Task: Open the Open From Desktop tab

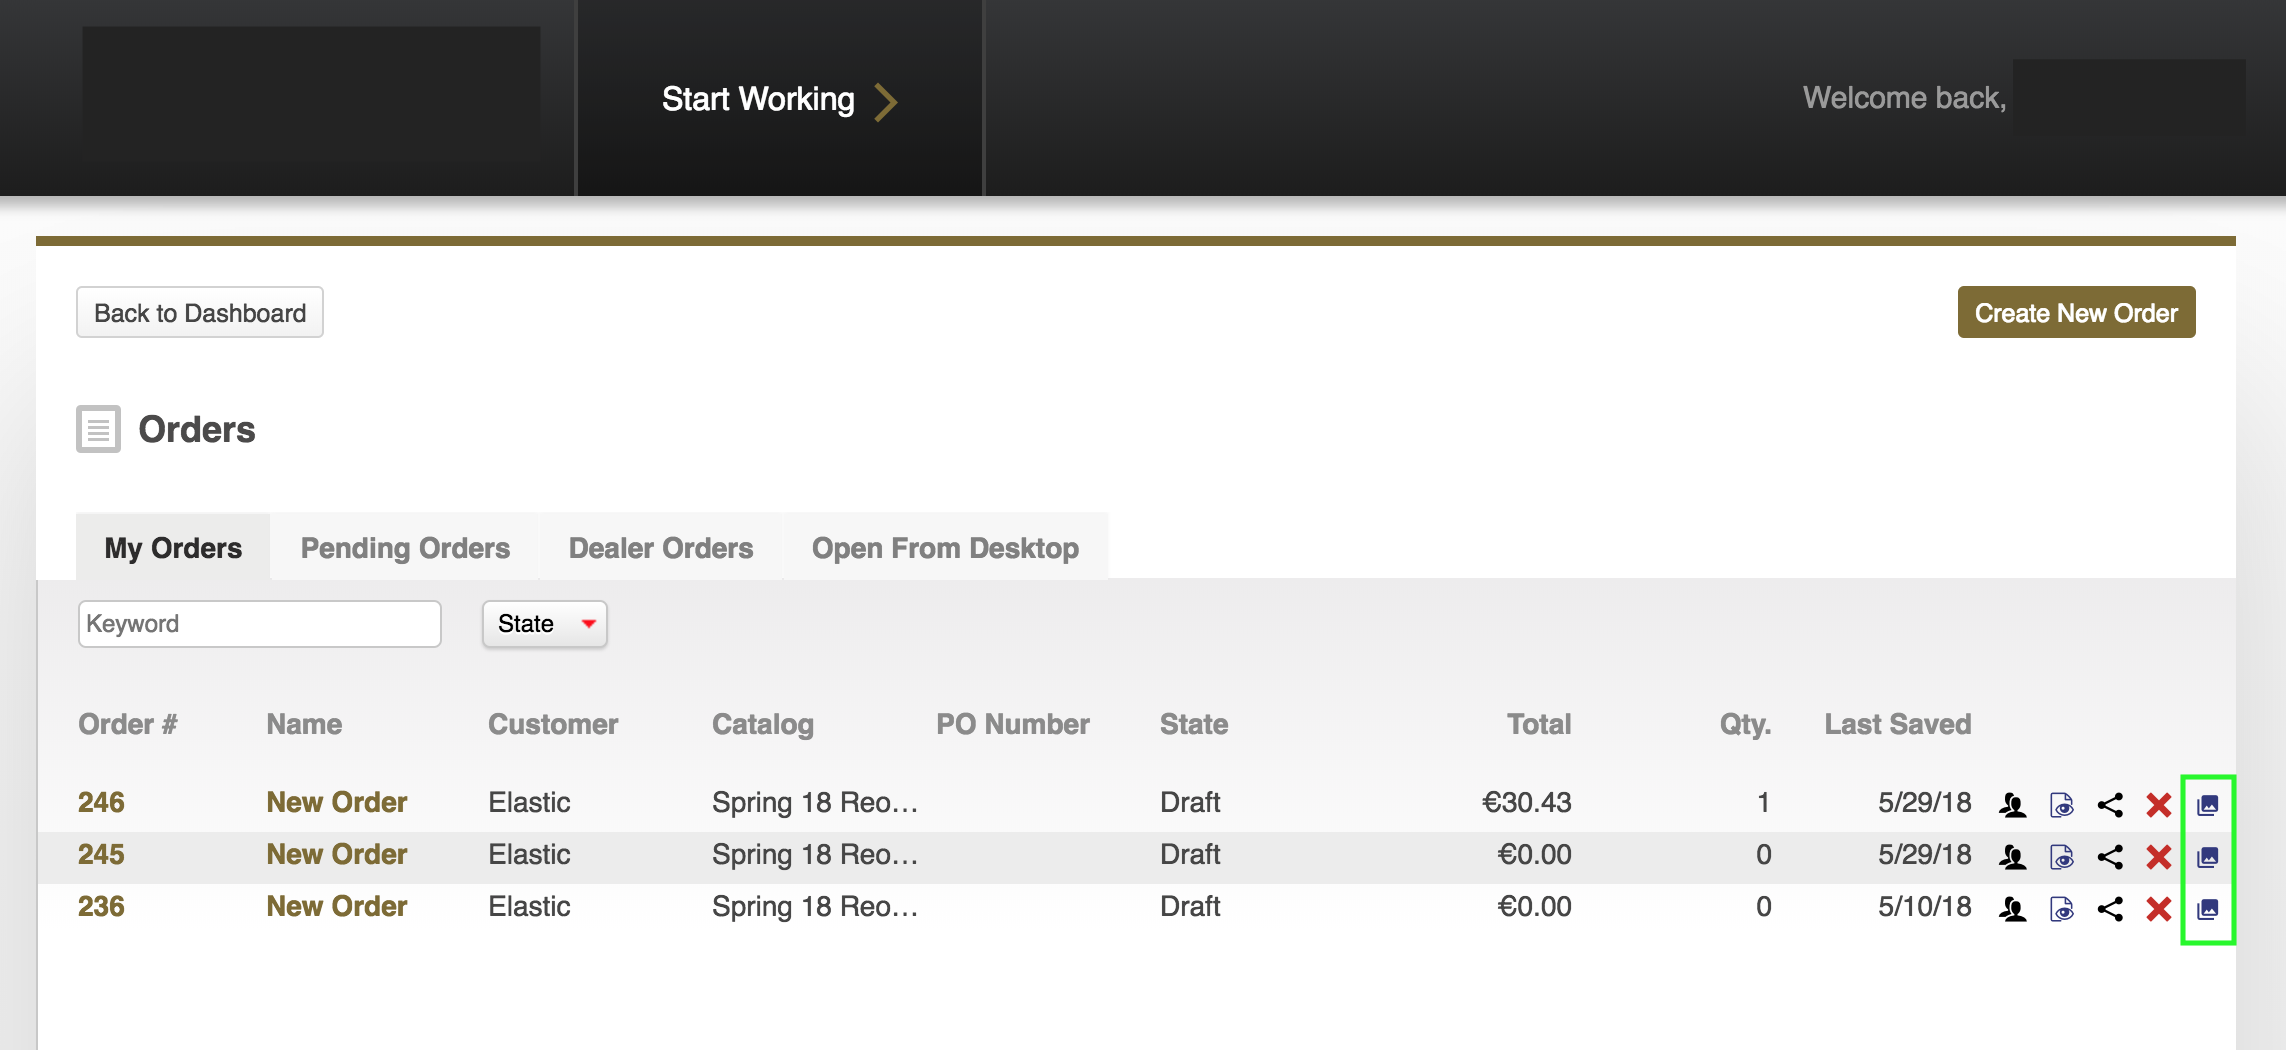Action: pos(945,548)
